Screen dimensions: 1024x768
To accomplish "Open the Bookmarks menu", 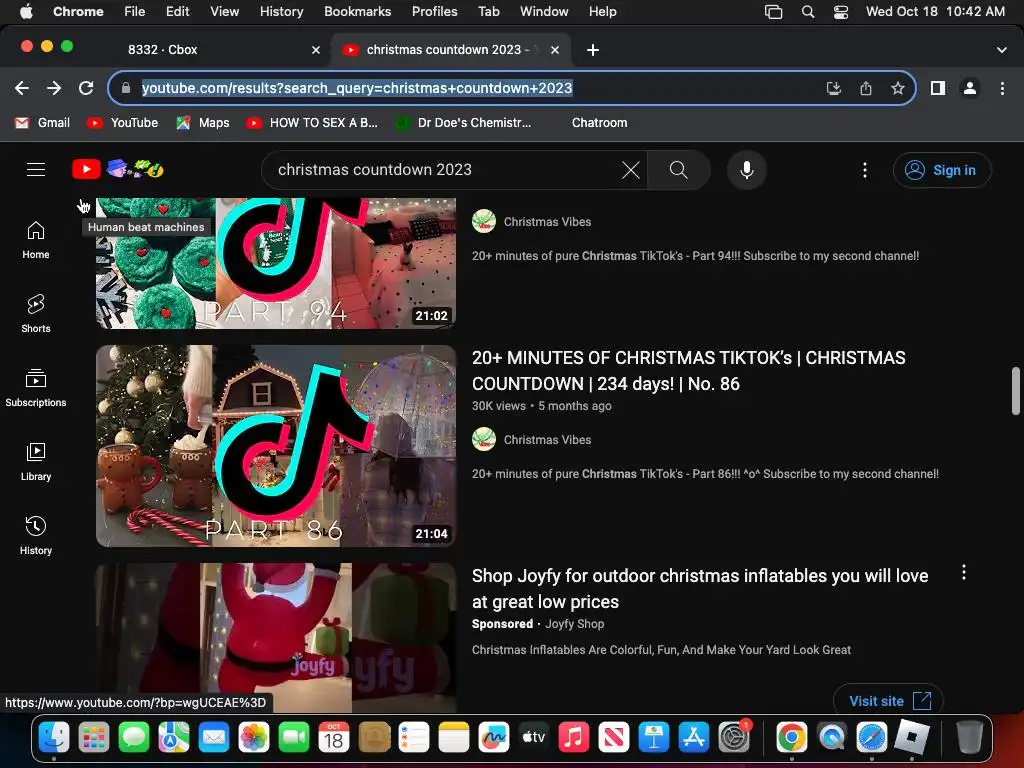I will (357, 12).
